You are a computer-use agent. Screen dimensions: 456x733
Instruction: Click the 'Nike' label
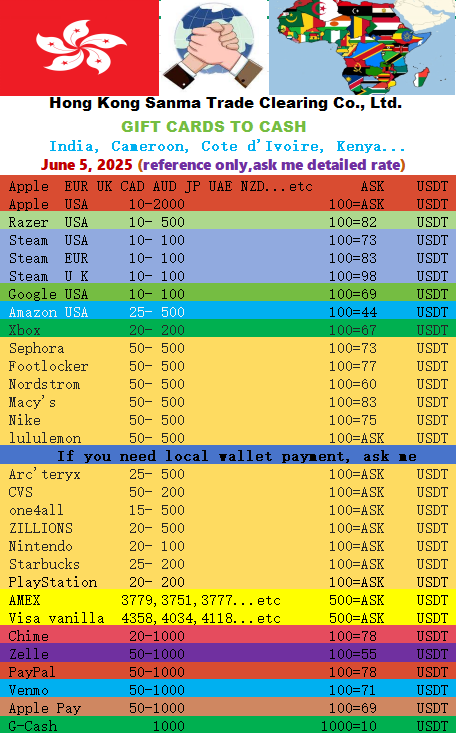point(24,420)
